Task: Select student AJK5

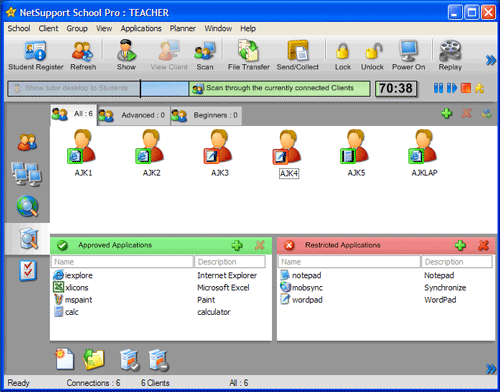Action: [x=356, y=153]
